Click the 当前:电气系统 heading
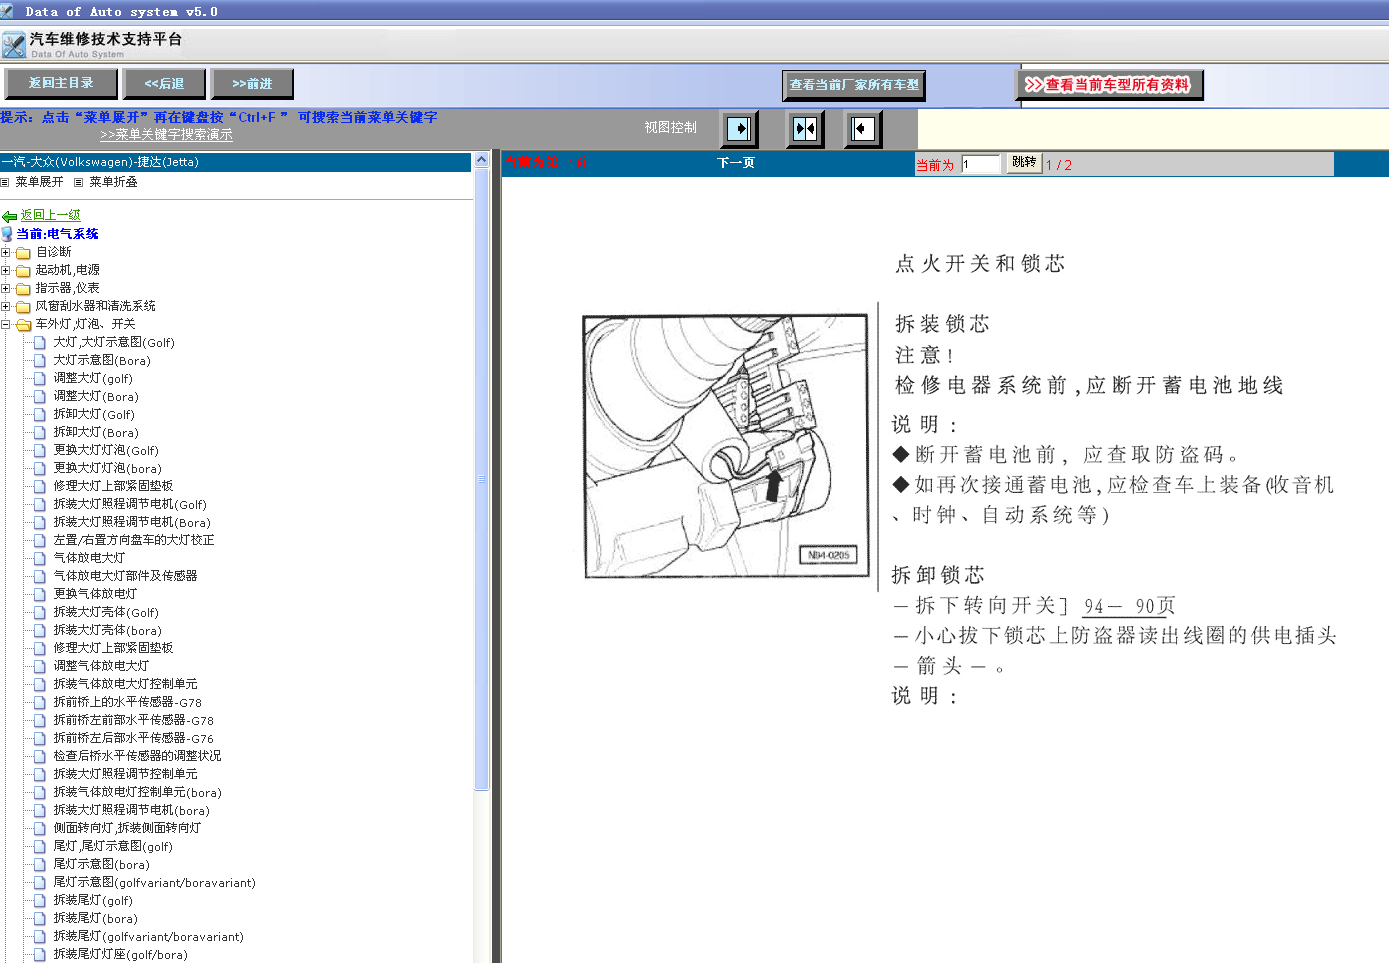This screenshot has height=963, width=1389. (57, 234)
